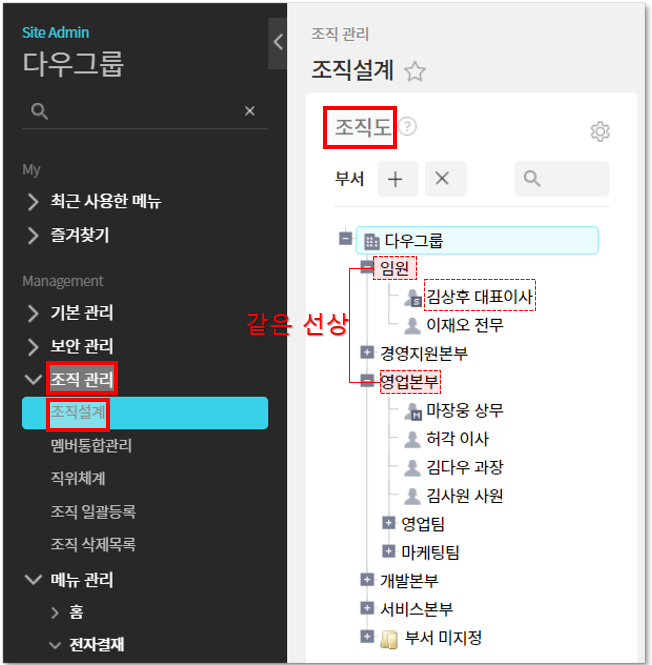Collapse the sidebar with the left arrow
Image resolution: width=652 pixels, height=665 pixels.
pyautogui.click(x=277, y=42)
